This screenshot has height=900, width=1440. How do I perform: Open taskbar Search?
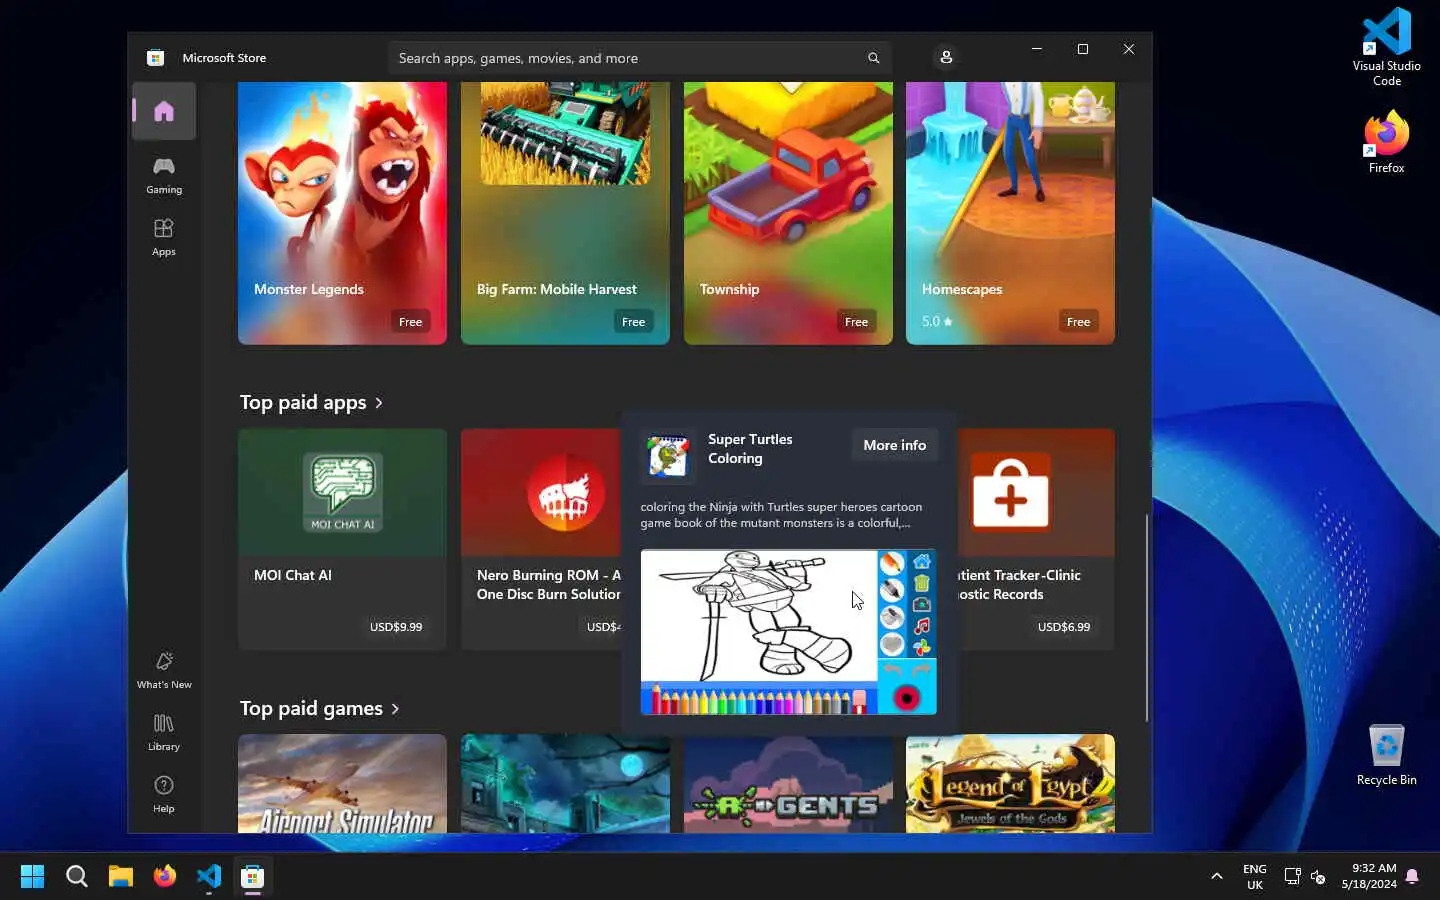[76, 876]
